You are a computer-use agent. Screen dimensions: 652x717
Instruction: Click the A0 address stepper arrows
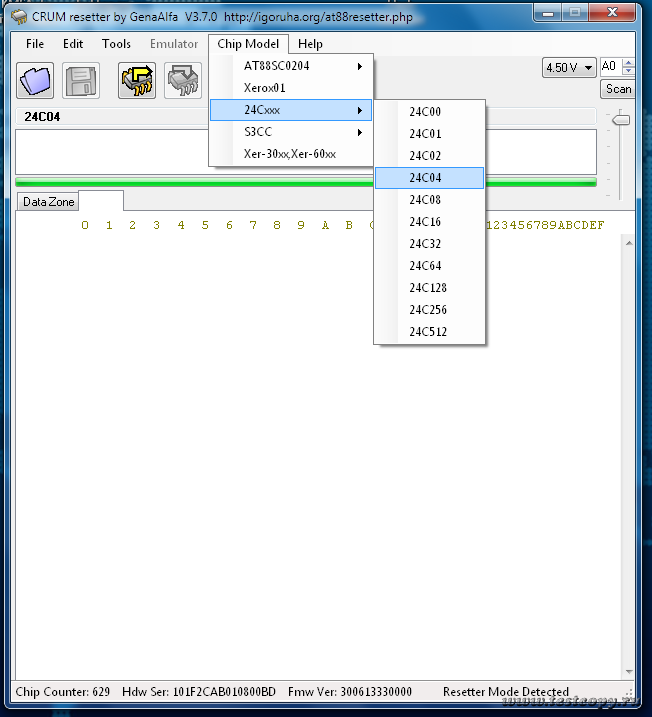point(628,67)
